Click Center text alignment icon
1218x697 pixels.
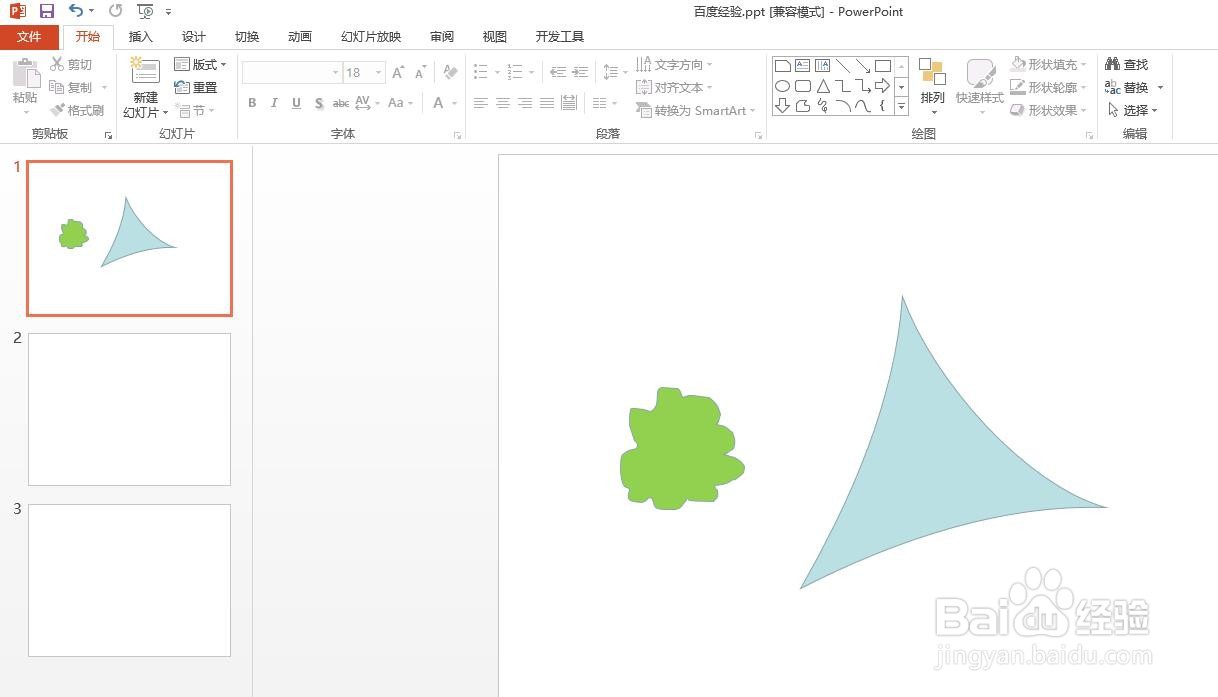[503, 103]
